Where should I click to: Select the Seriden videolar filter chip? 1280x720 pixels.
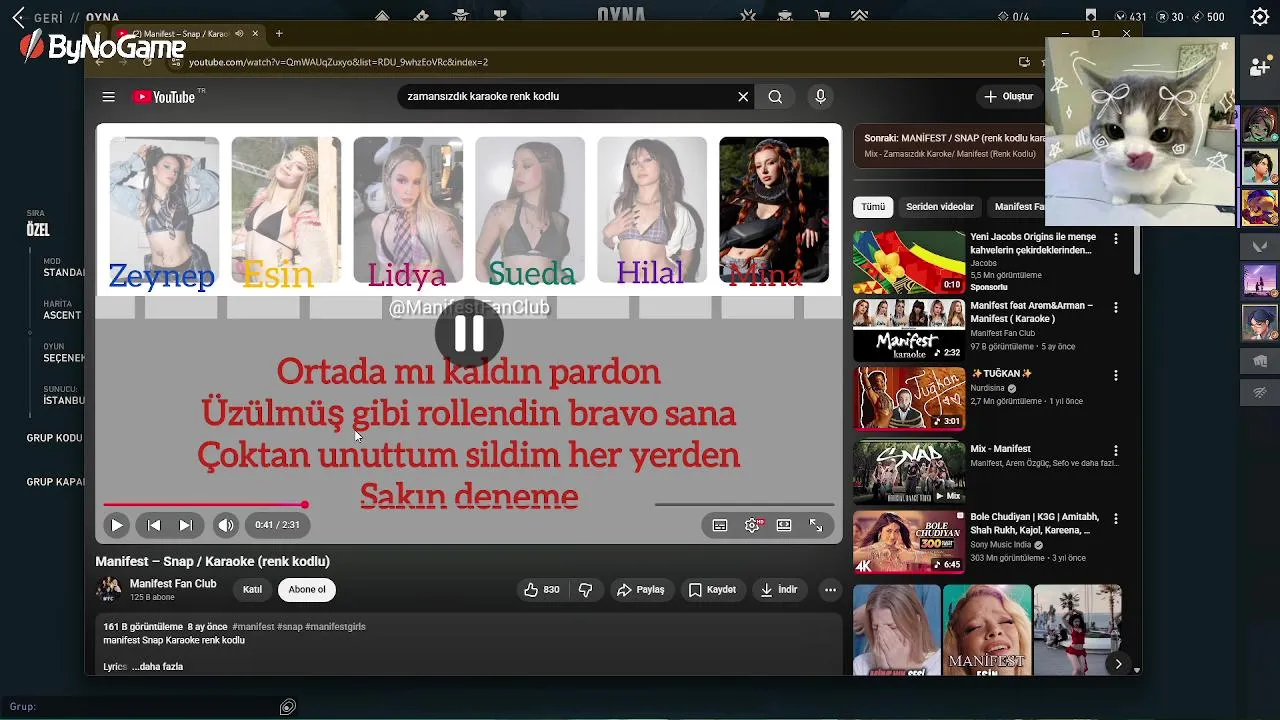[939, 207]
